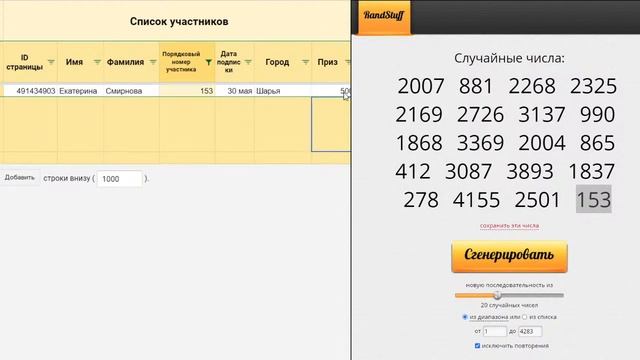Click the сохранить эти числа link
This screenshot has width=640, height=360.
509,225
